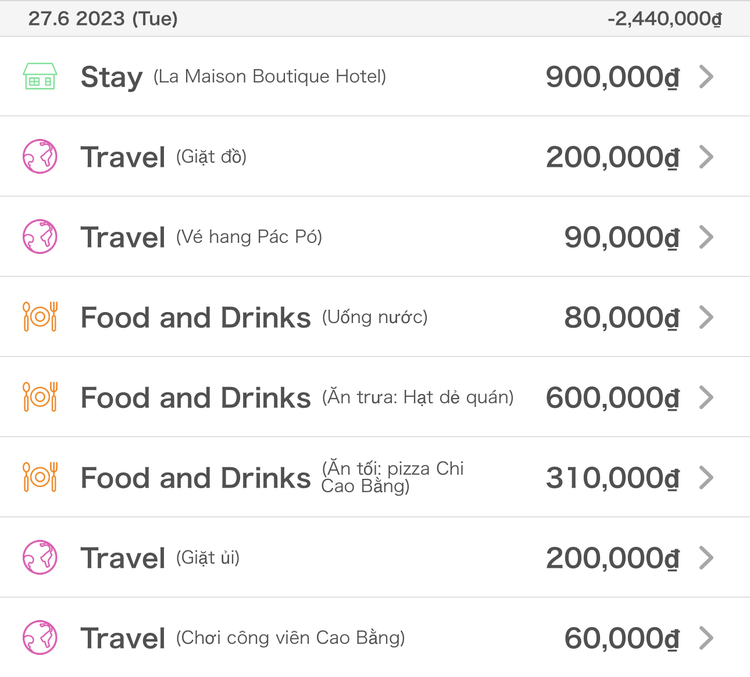Click the food icon for Ăn trưa entry
Screen dimensions: 750x677
tap(40, 397)
